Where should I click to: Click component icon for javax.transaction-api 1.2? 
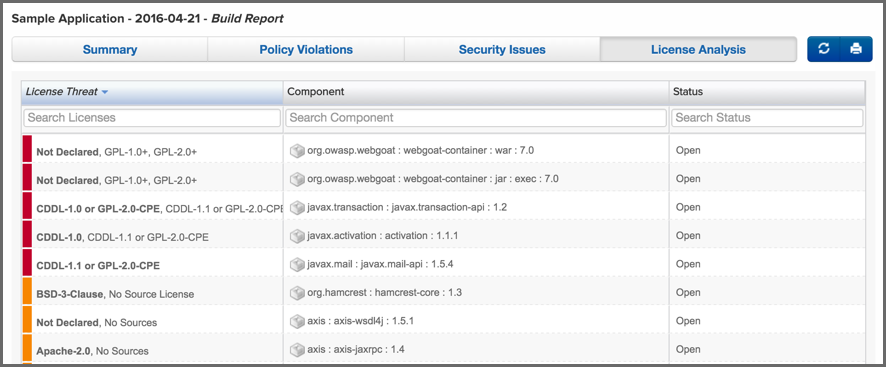point(297,207)
